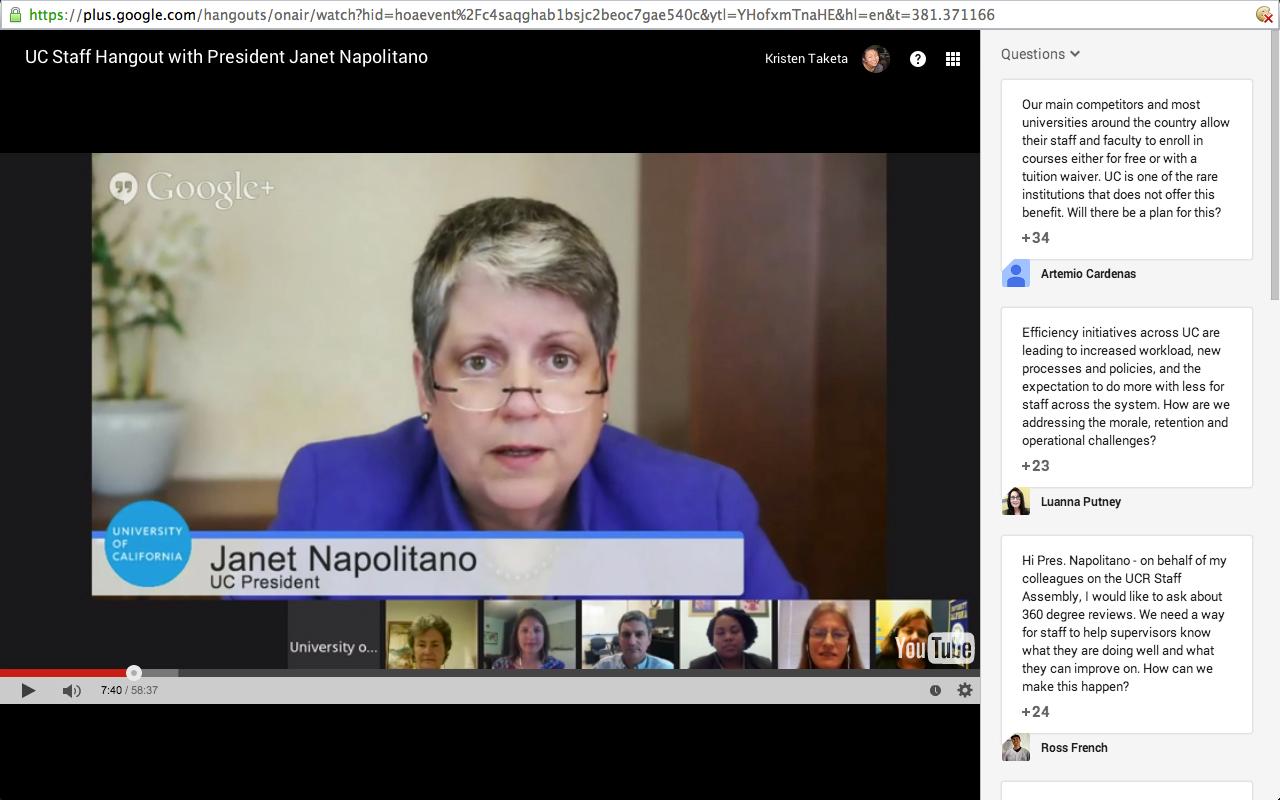Mute the video with the speaker icon
Image resolution: width=1280 pixels, height=800 pixels.
[x=71, y=690]
